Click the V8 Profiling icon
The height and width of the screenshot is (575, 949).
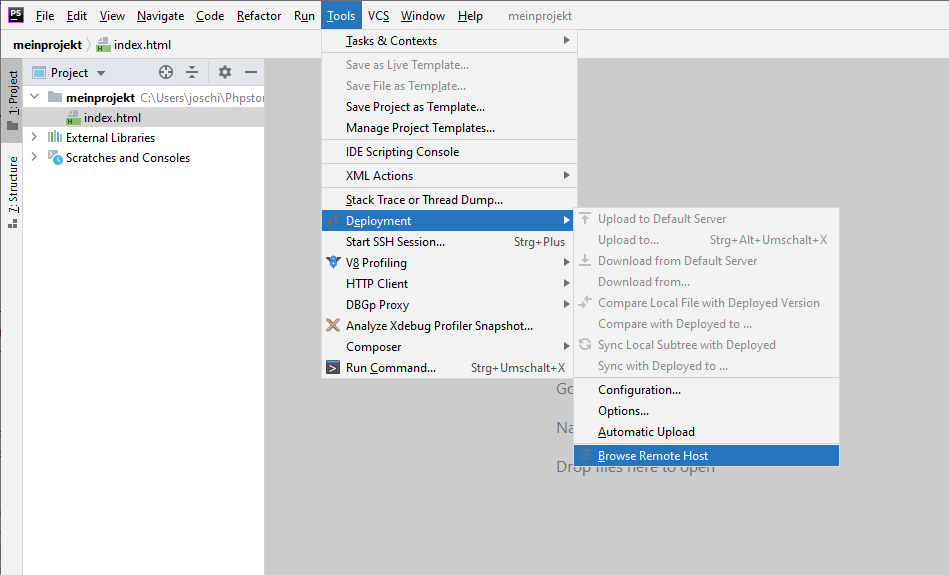(334, 263)
